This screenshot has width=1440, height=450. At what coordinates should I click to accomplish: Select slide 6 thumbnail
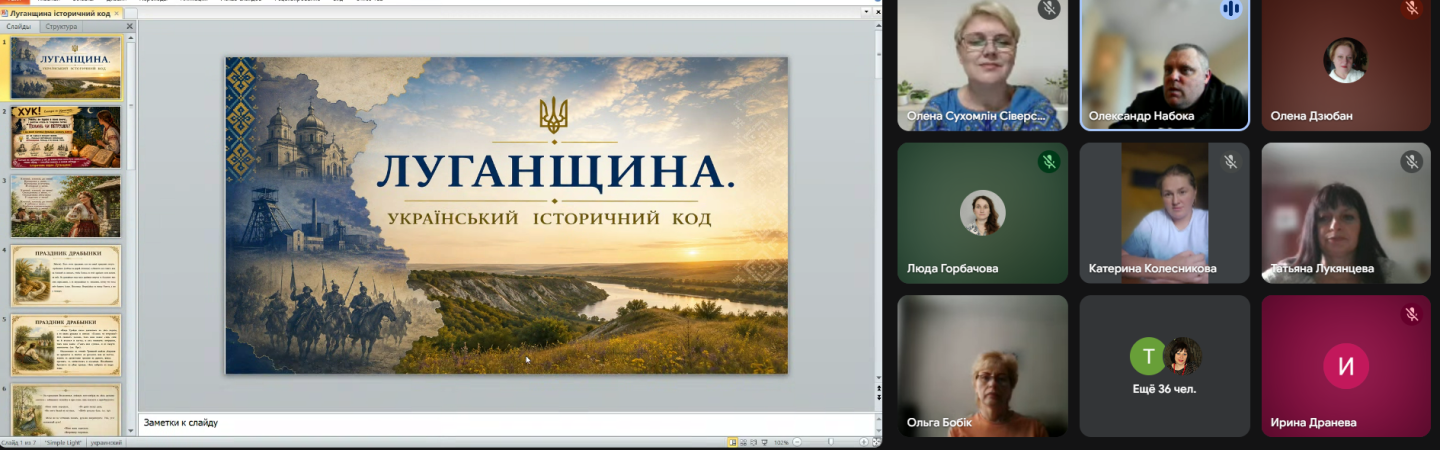pyautogui.click(x=66, y=409)
